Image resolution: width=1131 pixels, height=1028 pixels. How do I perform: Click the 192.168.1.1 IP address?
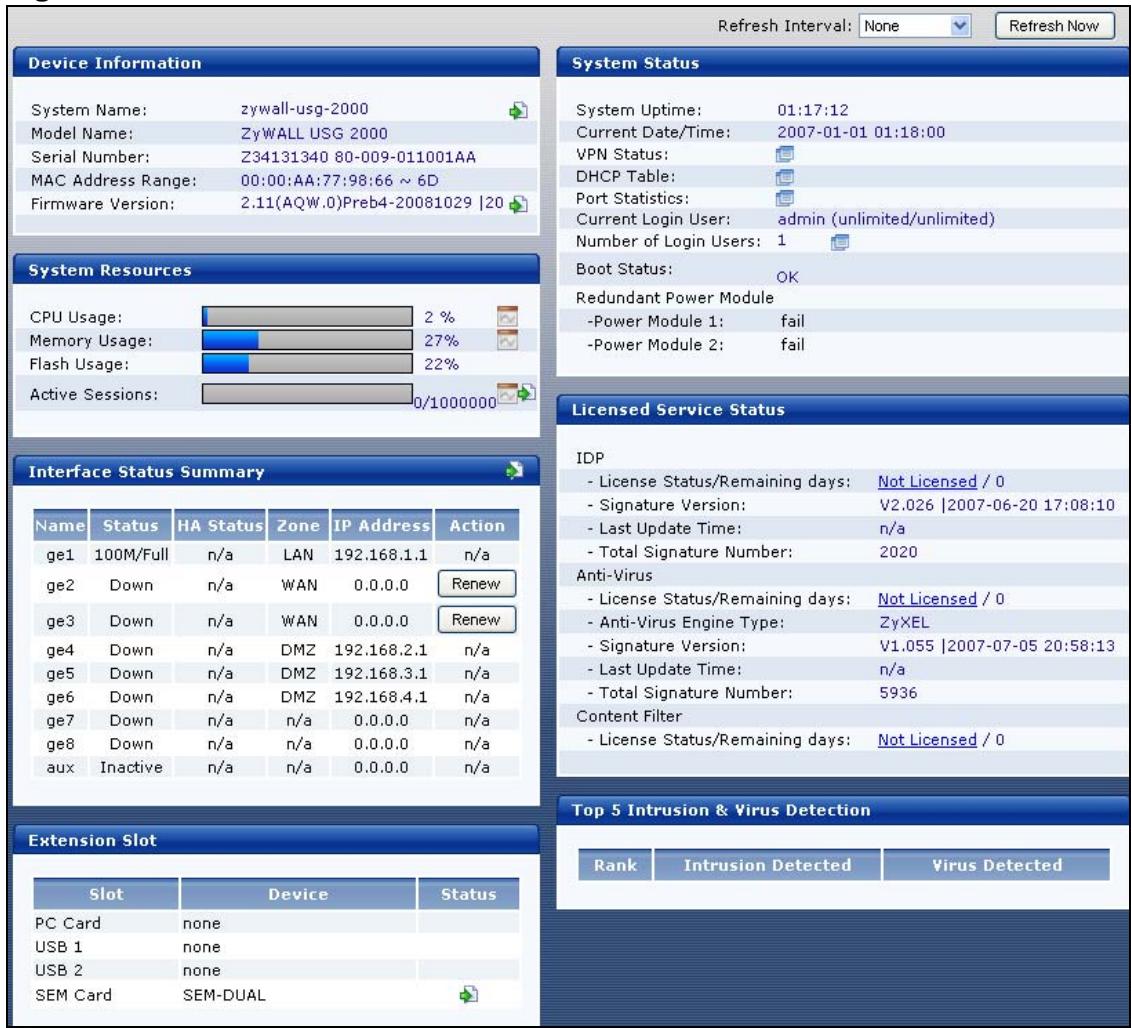pyautogui.click(x=381, y=555)
